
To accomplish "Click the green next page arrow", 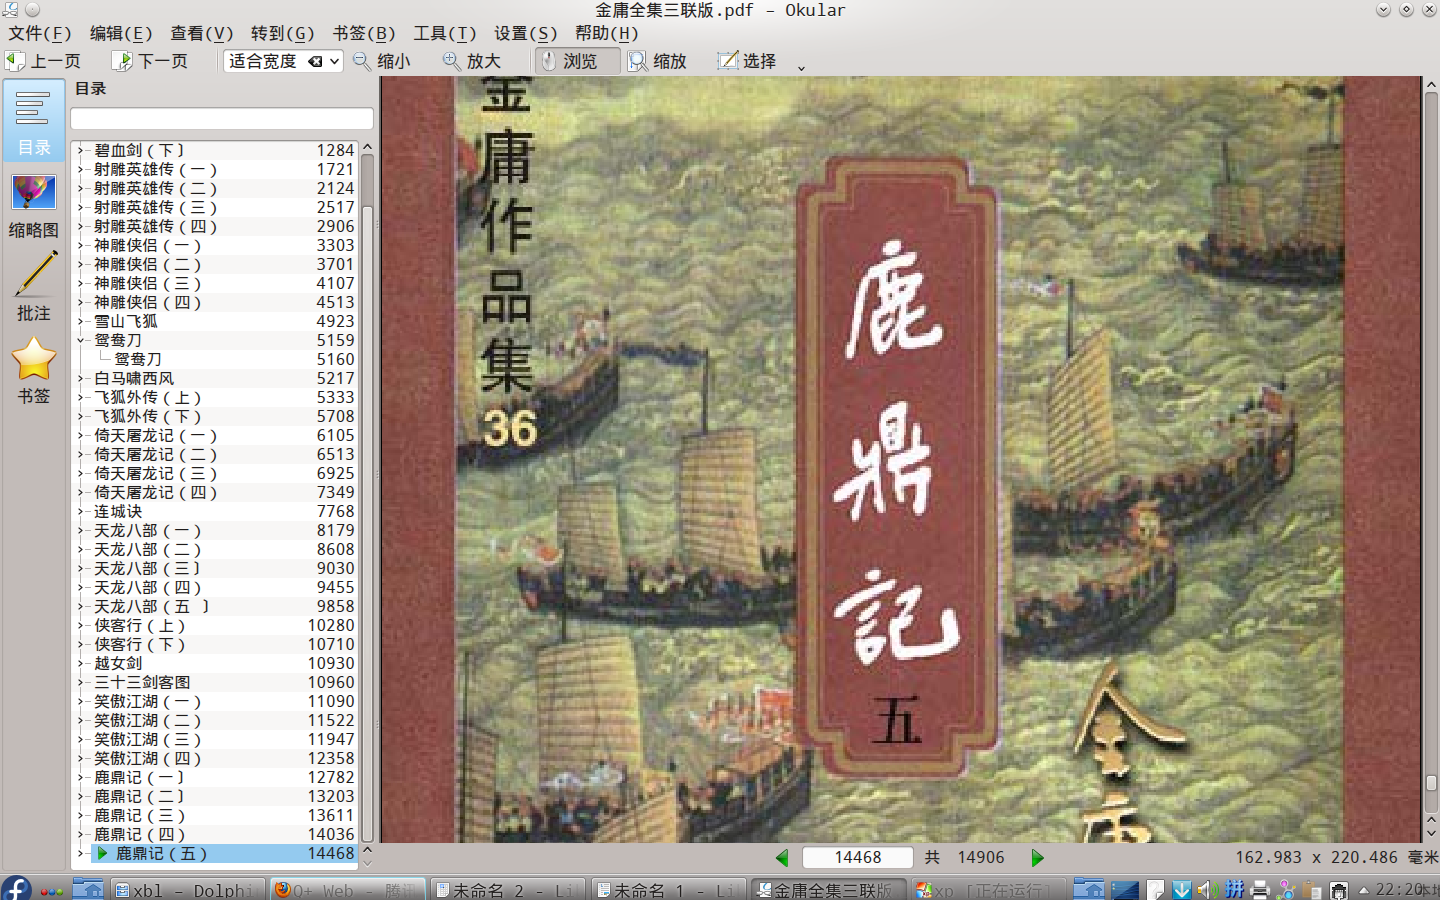I will click(x=1037, y=857).
